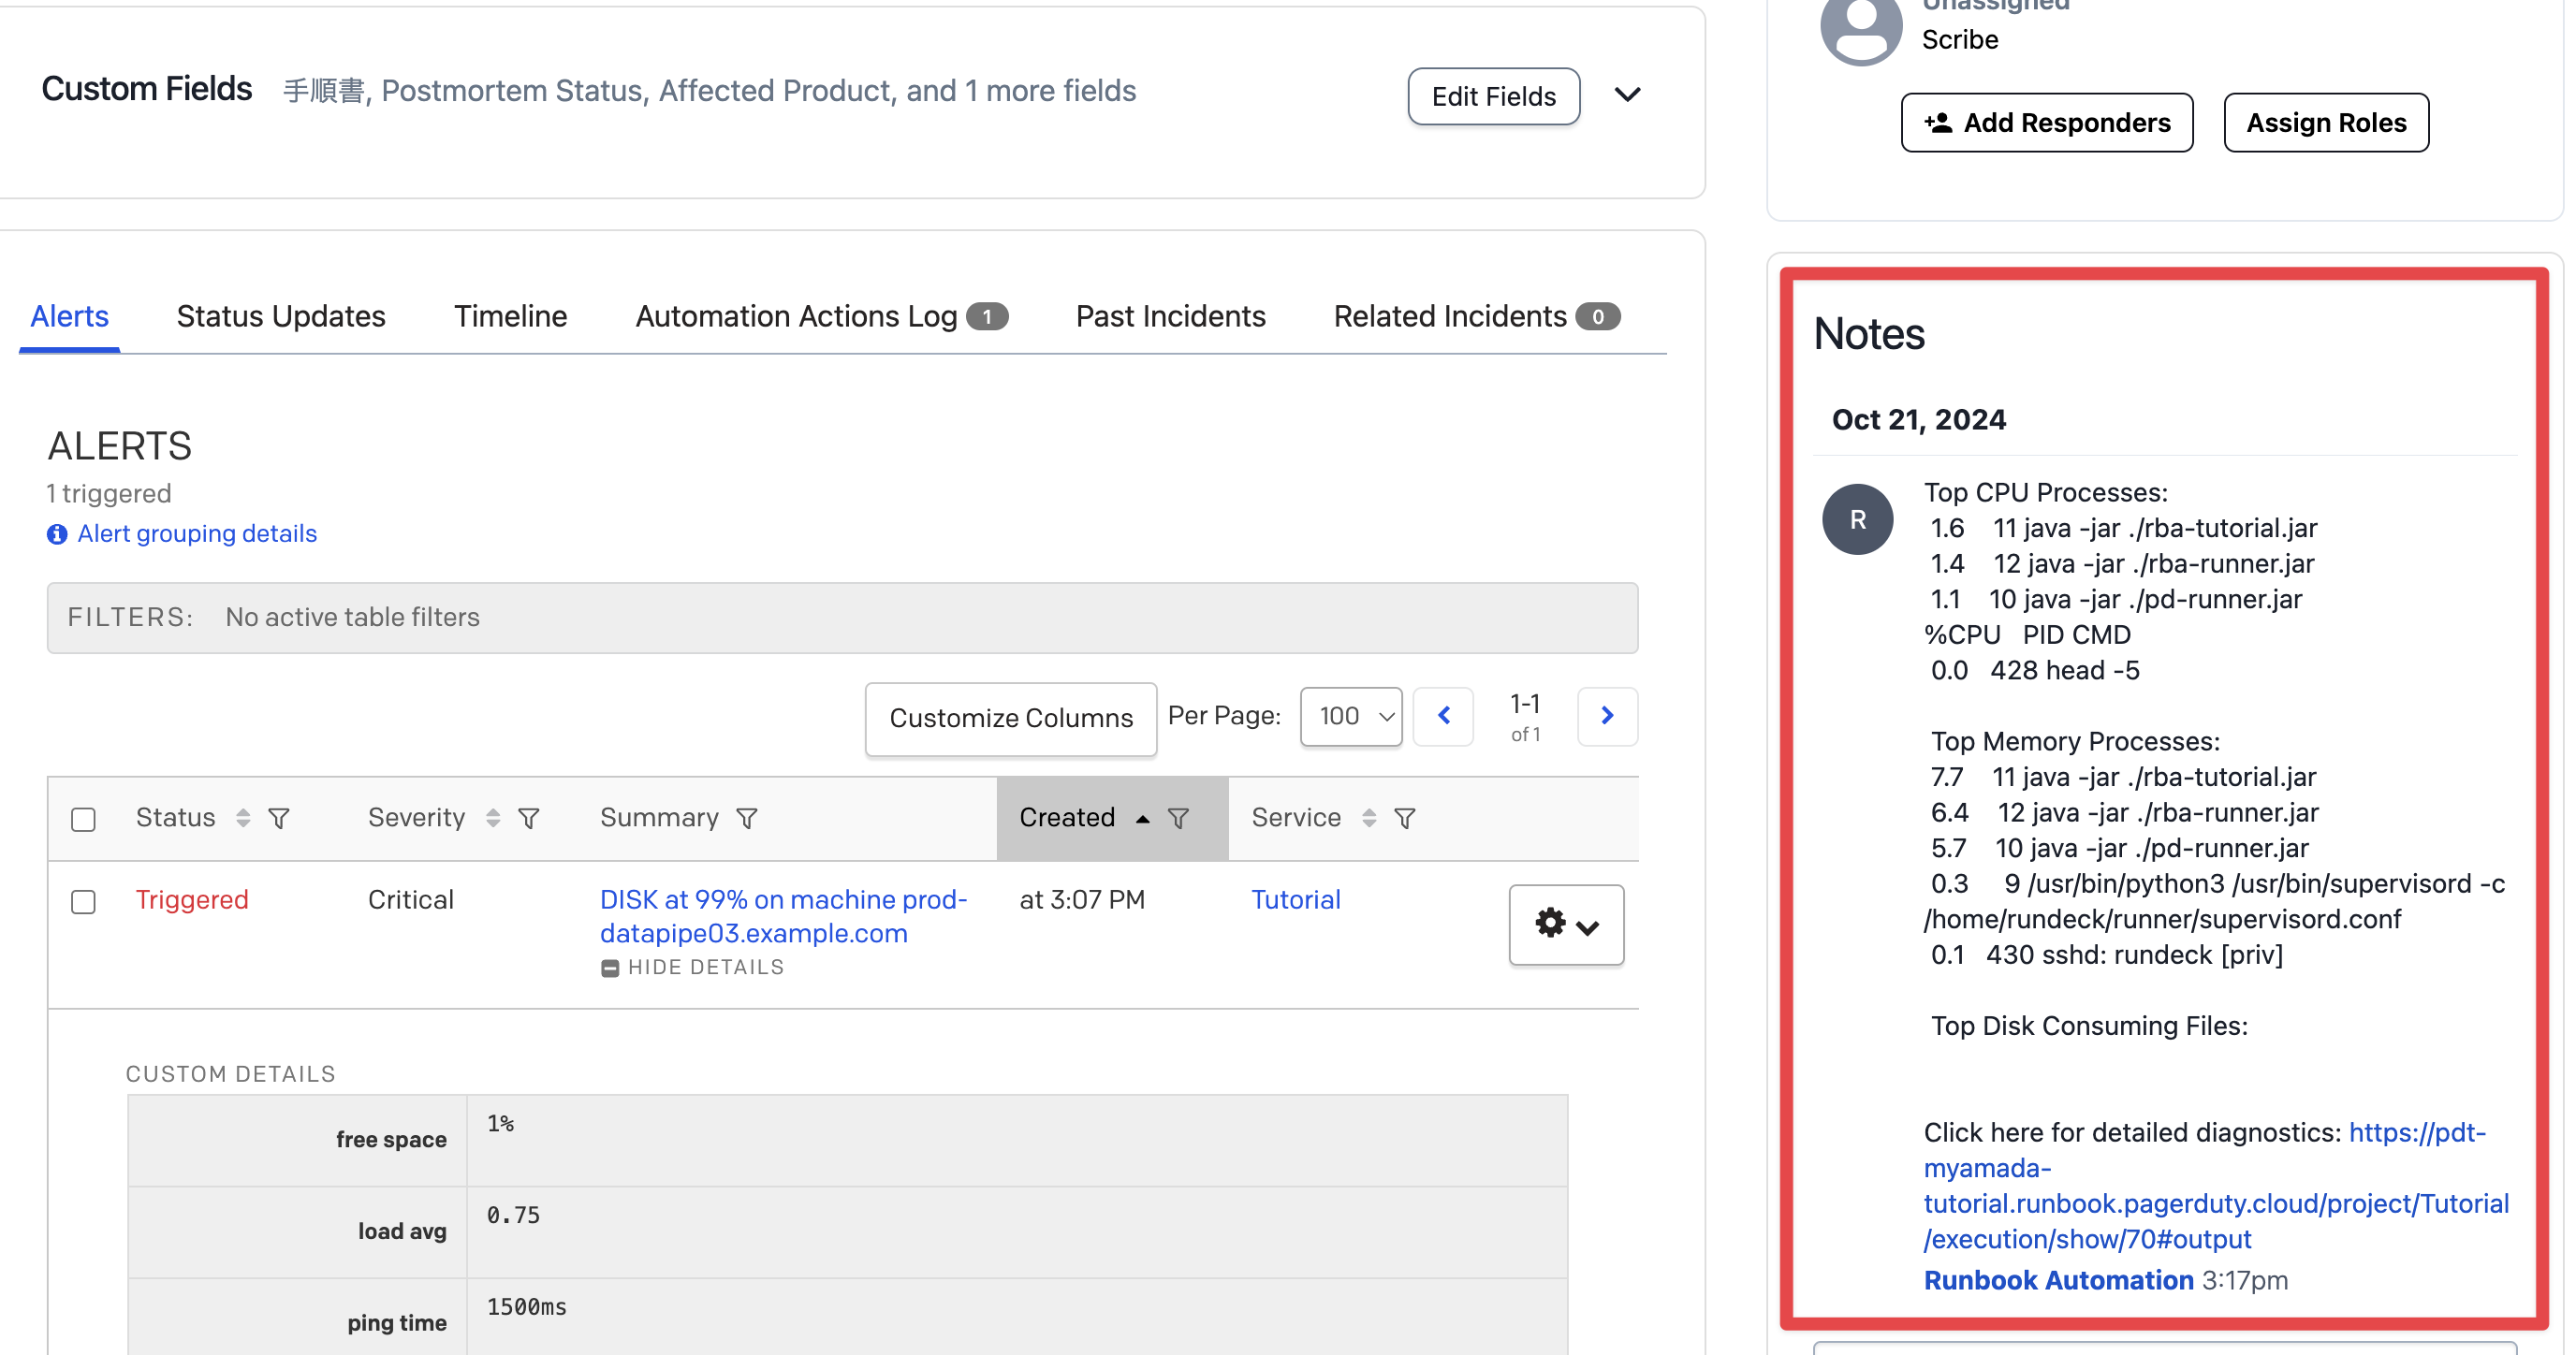2576x1355 pixels.
Task: Click the Triggered status text
Action: coord(192,899)
